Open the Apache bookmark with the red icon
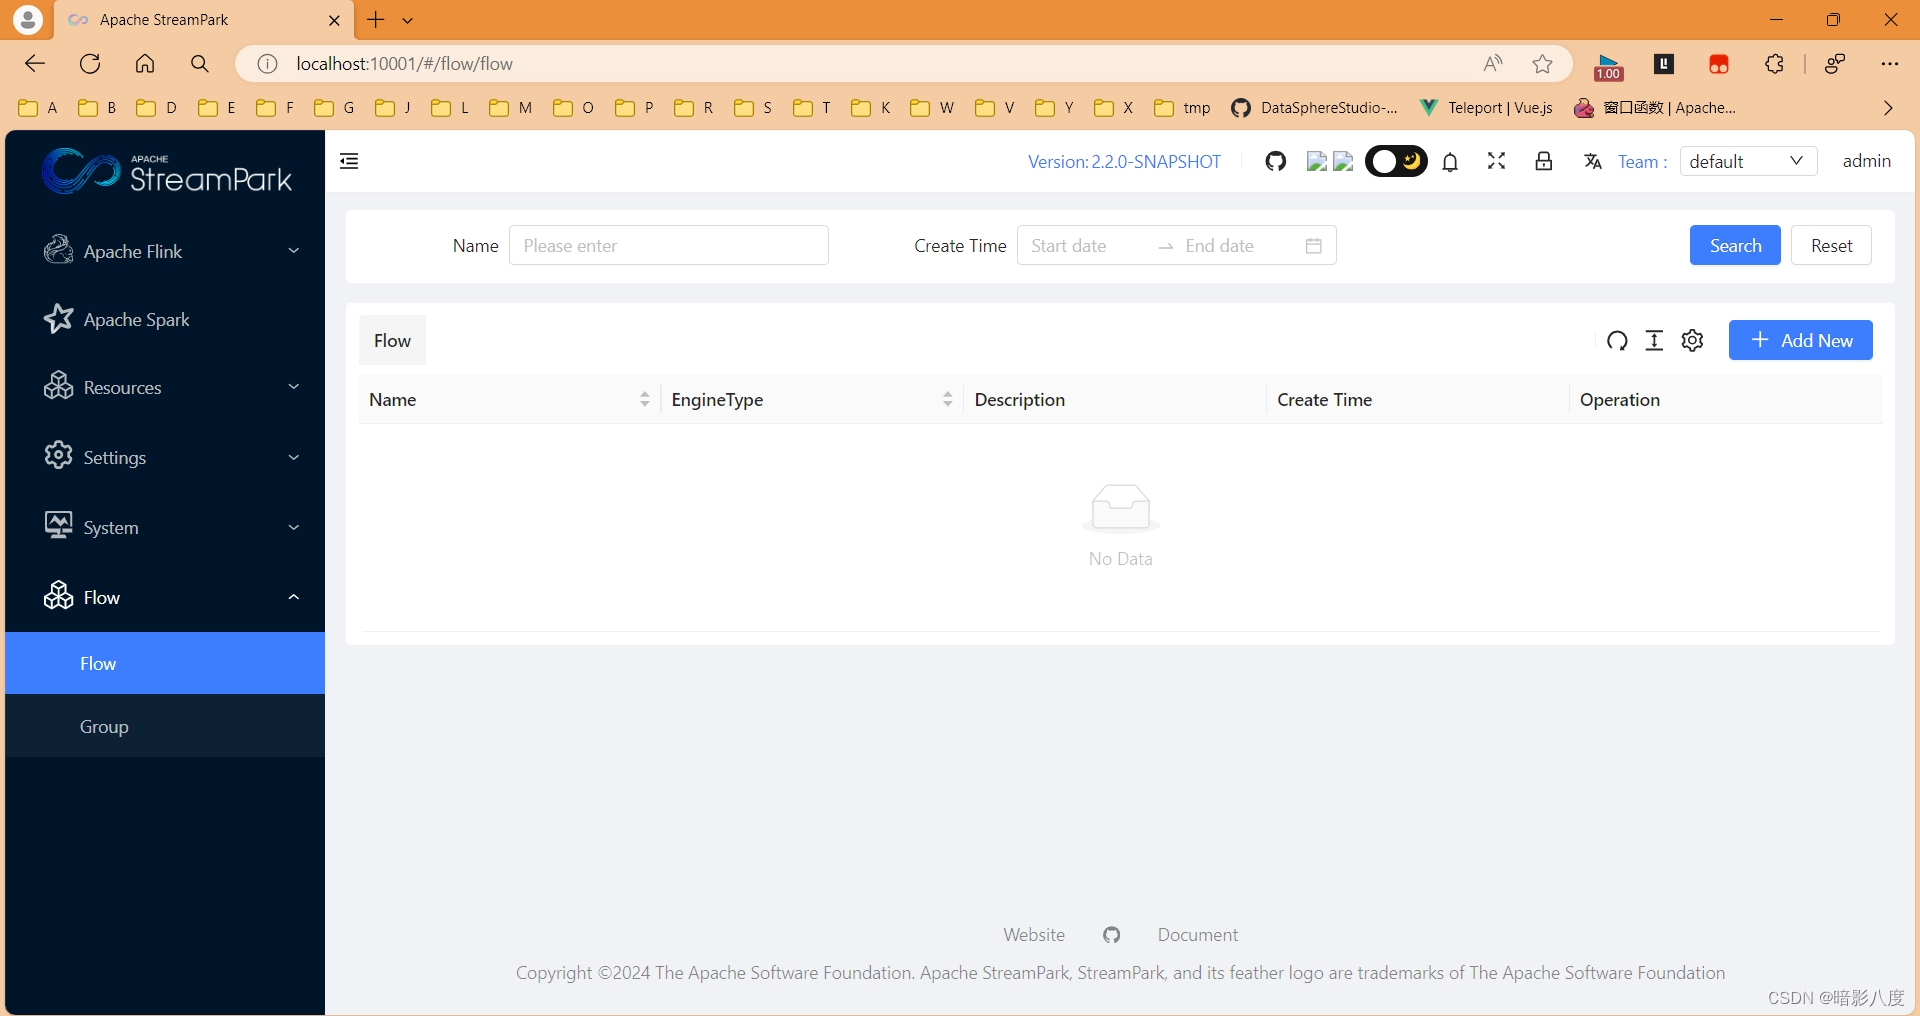This screenshot has height=1016, width=1920. point(1655,108)
